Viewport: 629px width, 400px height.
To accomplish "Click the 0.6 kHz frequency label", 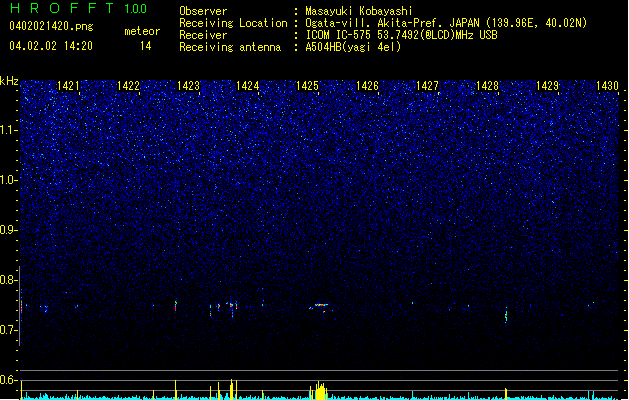I will click(8, 380).
